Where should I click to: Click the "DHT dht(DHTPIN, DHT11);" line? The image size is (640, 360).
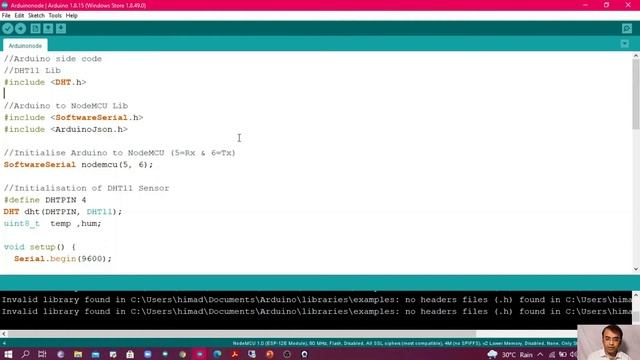pyautogui.click(x=63, y=212)
